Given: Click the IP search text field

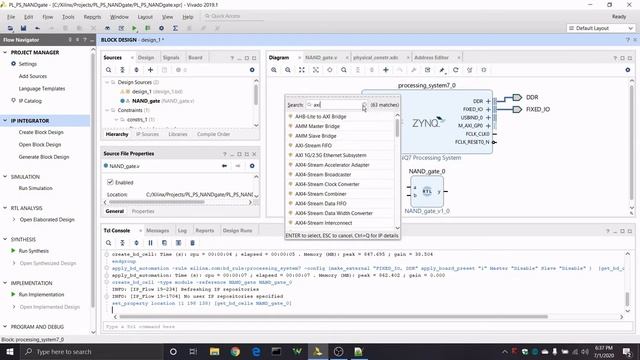Looking at the screenshot, I should click(x=336, y=105).
